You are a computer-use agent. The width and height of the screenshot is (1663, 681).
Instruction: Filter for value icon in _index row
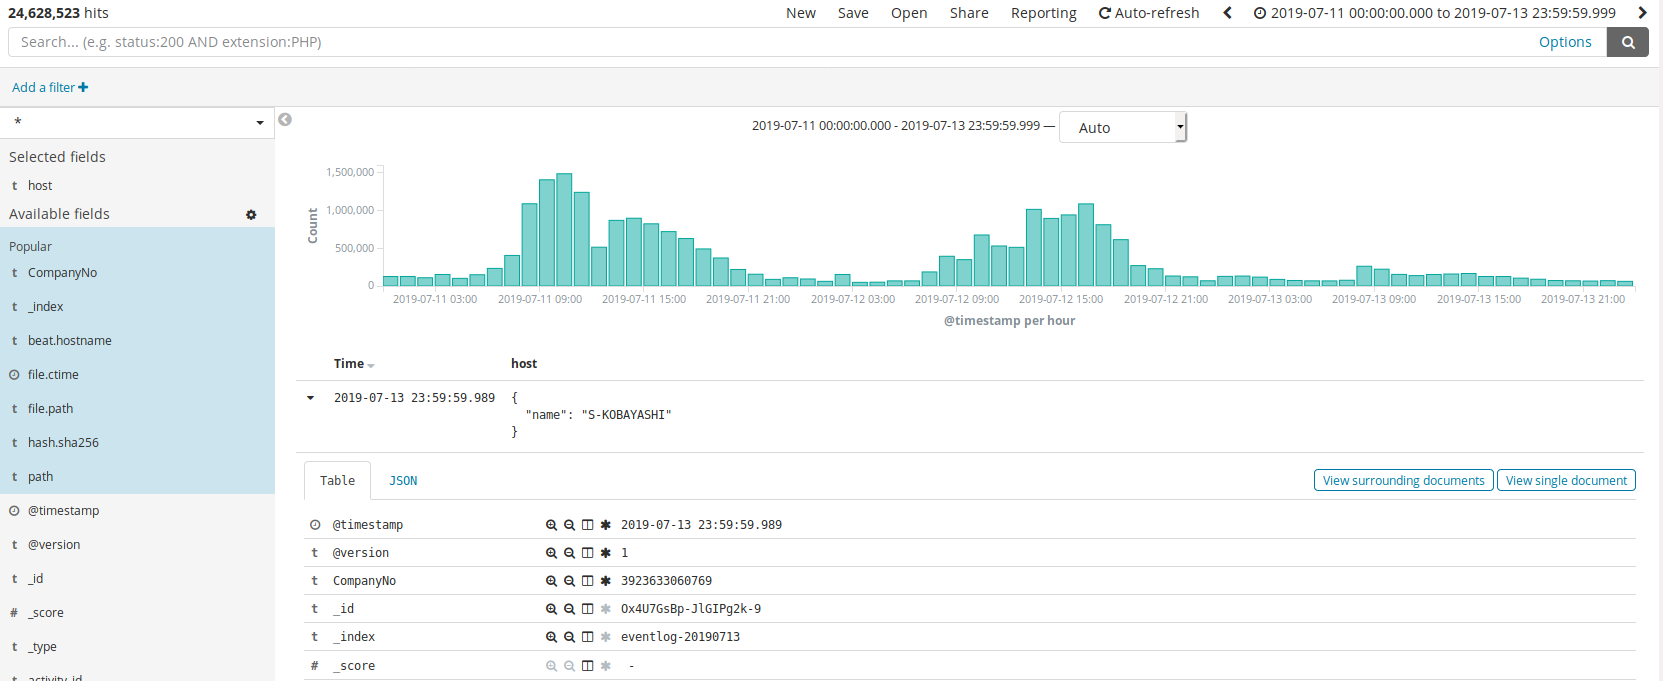tap(551, 637)
